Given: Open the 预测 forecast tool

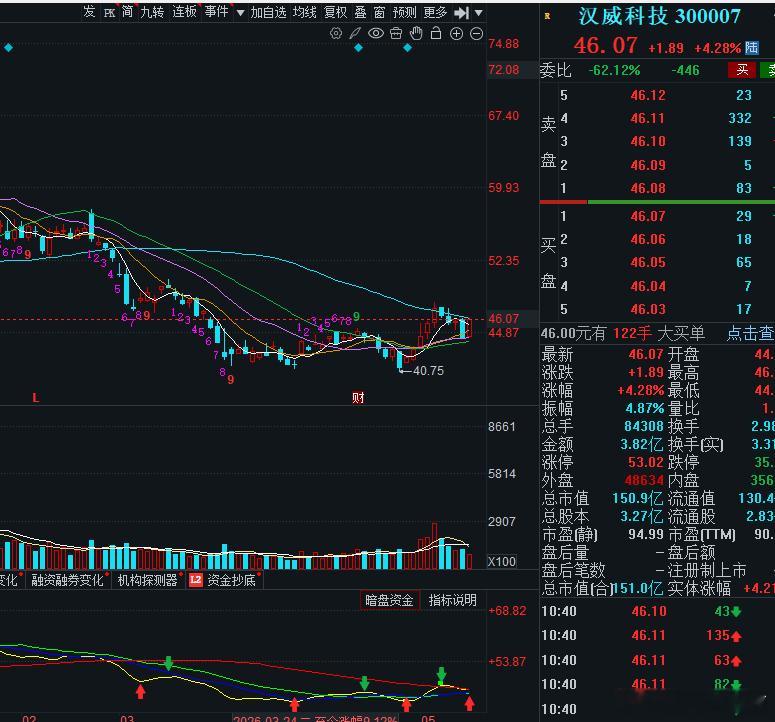Looking at the screenshot, I should [x=404, y=13].
